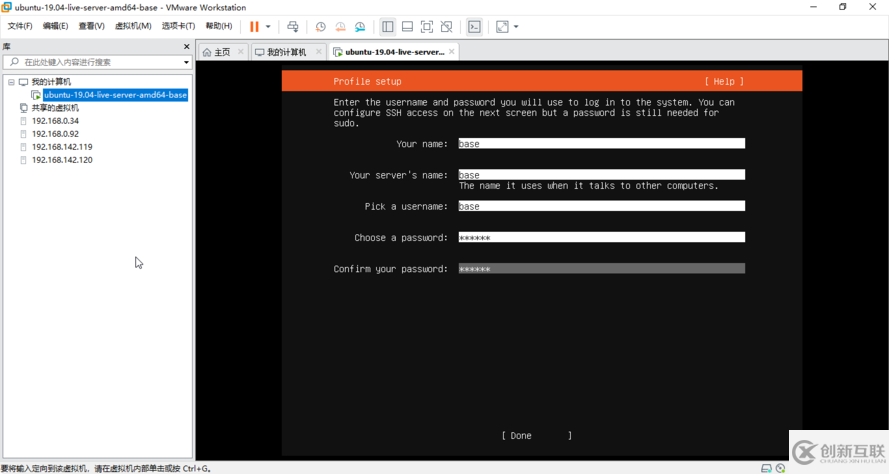Open the stretch display dropdown arrow

(x=516, y=27)
